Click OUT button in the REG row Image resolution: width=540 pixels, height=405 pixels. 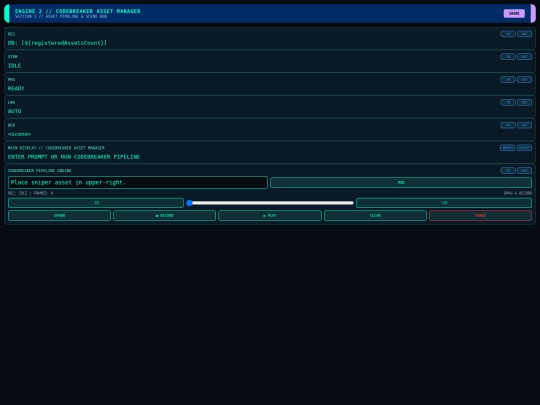coord(524,34)
